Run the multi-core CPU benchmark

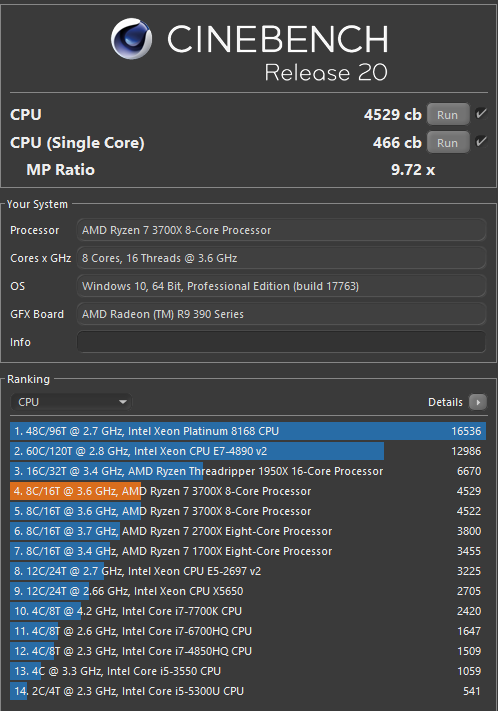click(x=448, y=115)
